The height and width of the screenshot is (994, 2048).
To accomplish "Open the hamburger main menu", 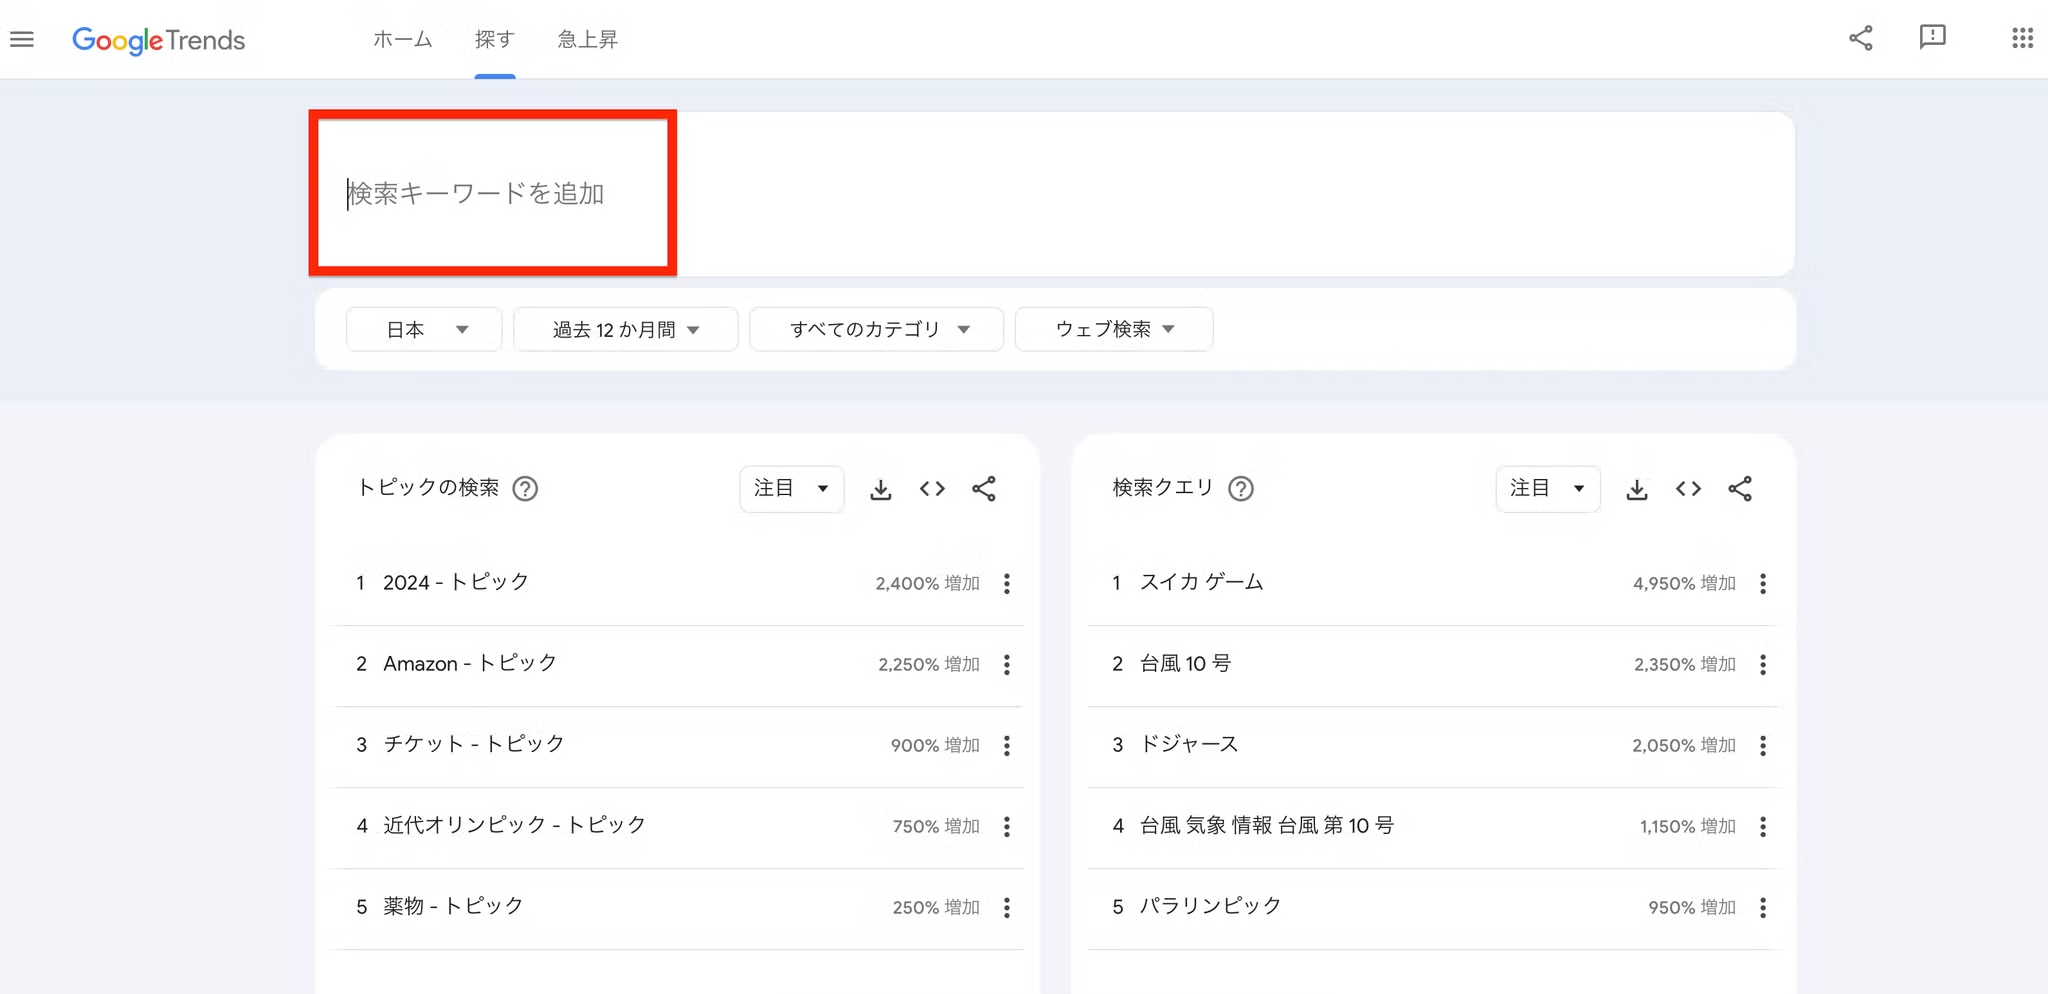I will [x=22, y=39].
